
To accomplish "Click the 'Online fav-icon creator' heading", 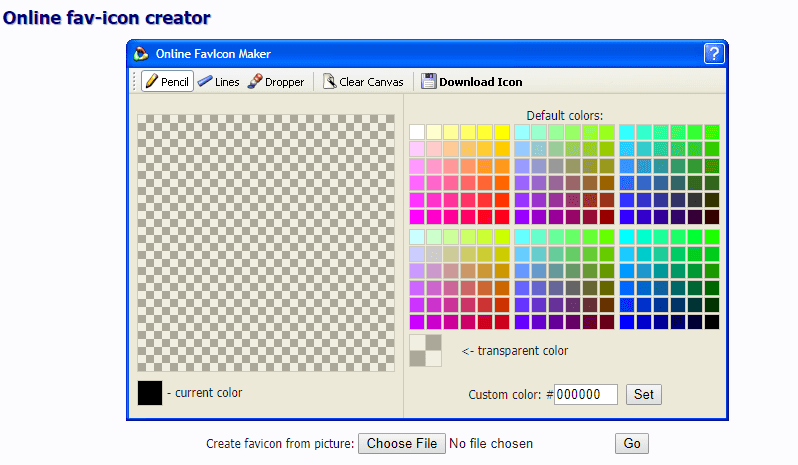I will click(x=106, y=18).
